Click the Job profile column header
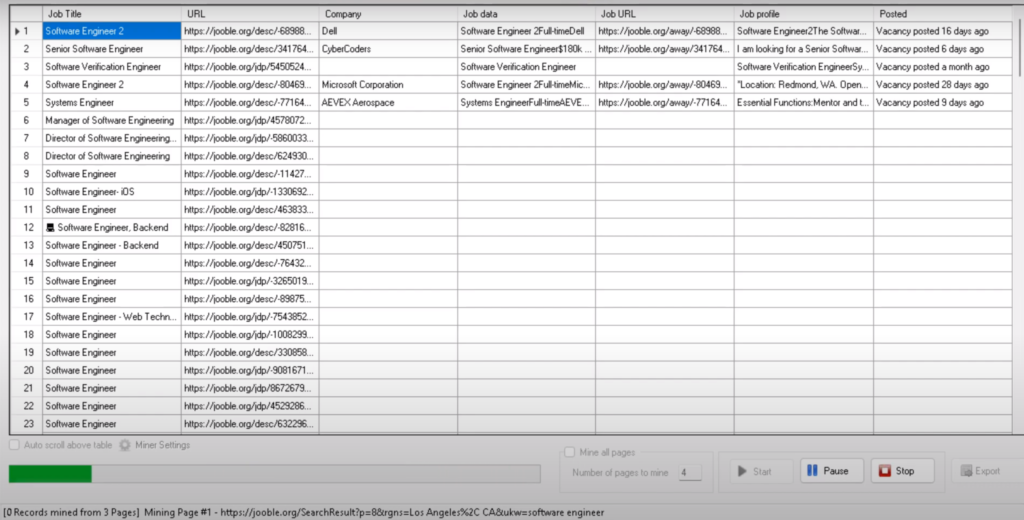This screenshot has height=520, width=1024. (803, 14)
